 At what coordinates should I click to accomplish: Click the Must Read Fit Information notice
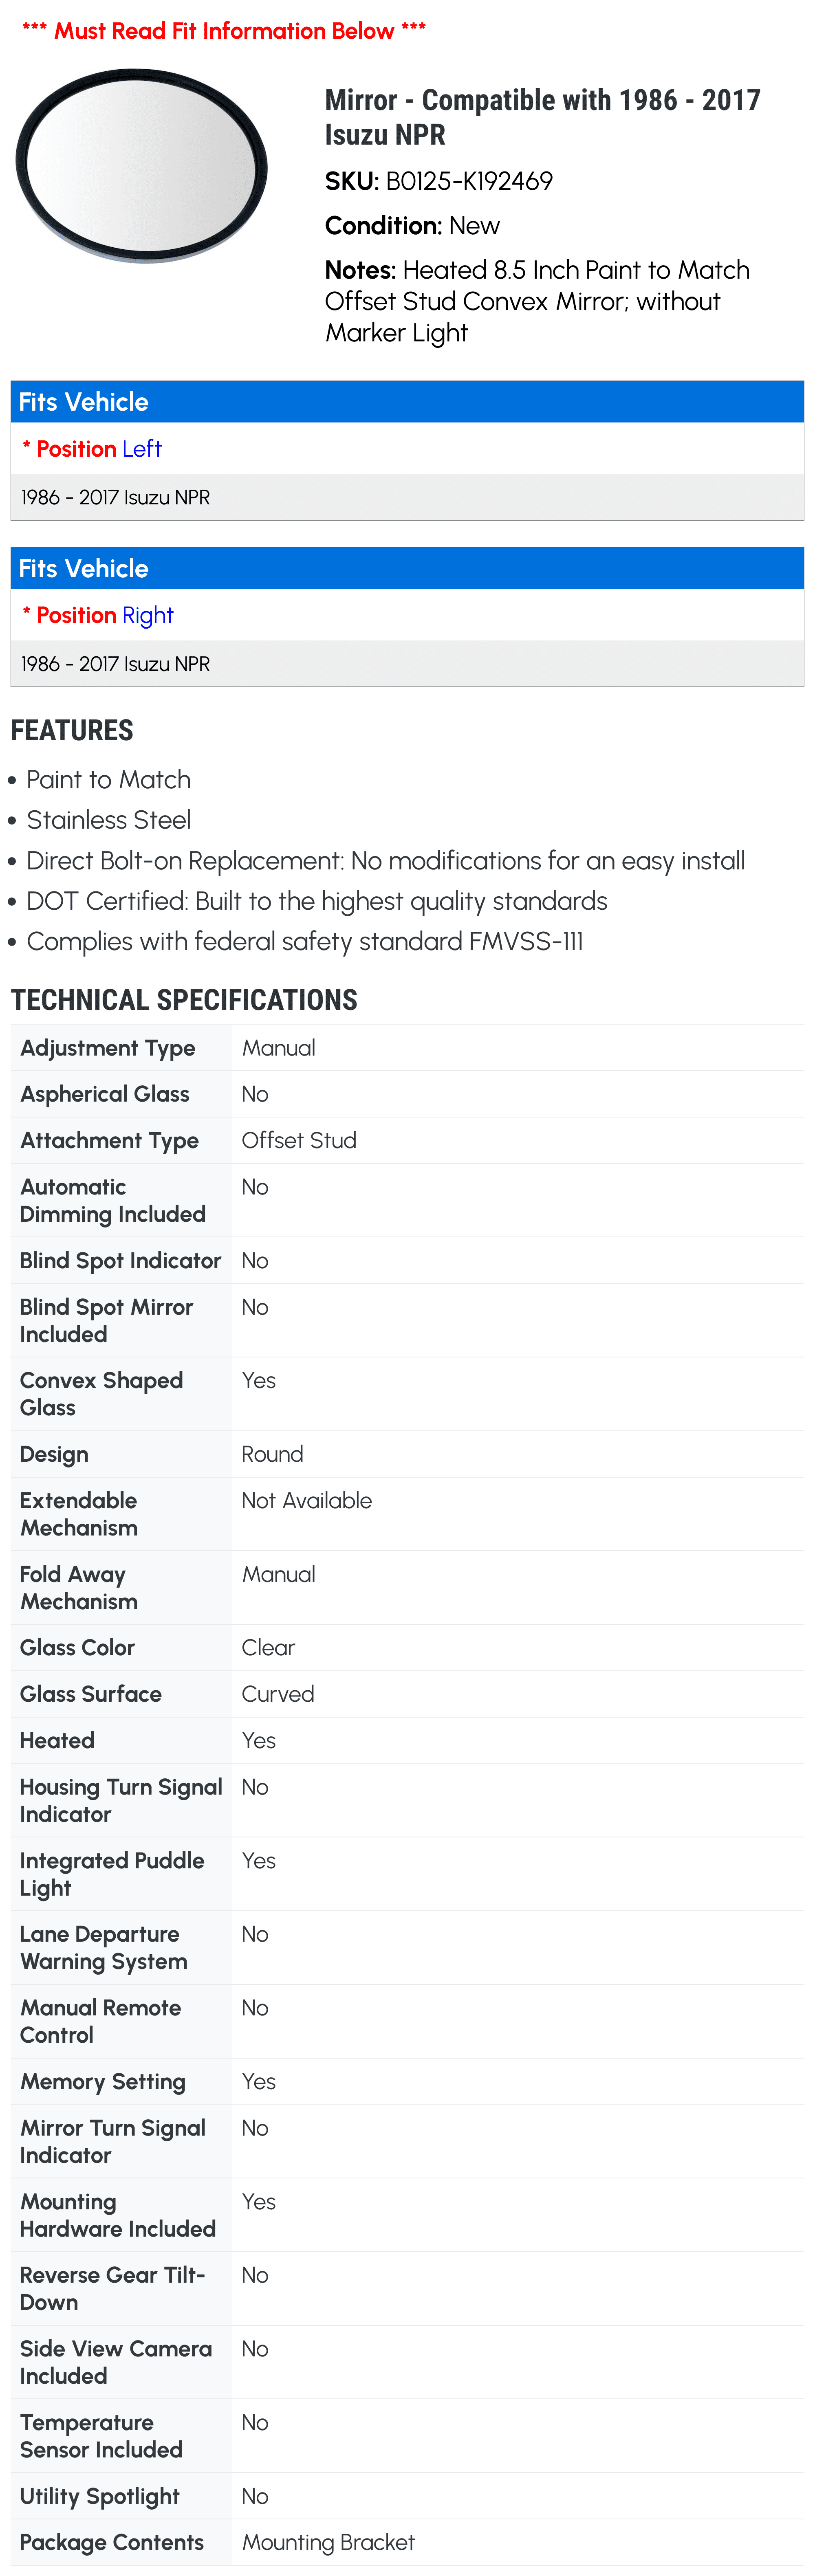[224, 31]
